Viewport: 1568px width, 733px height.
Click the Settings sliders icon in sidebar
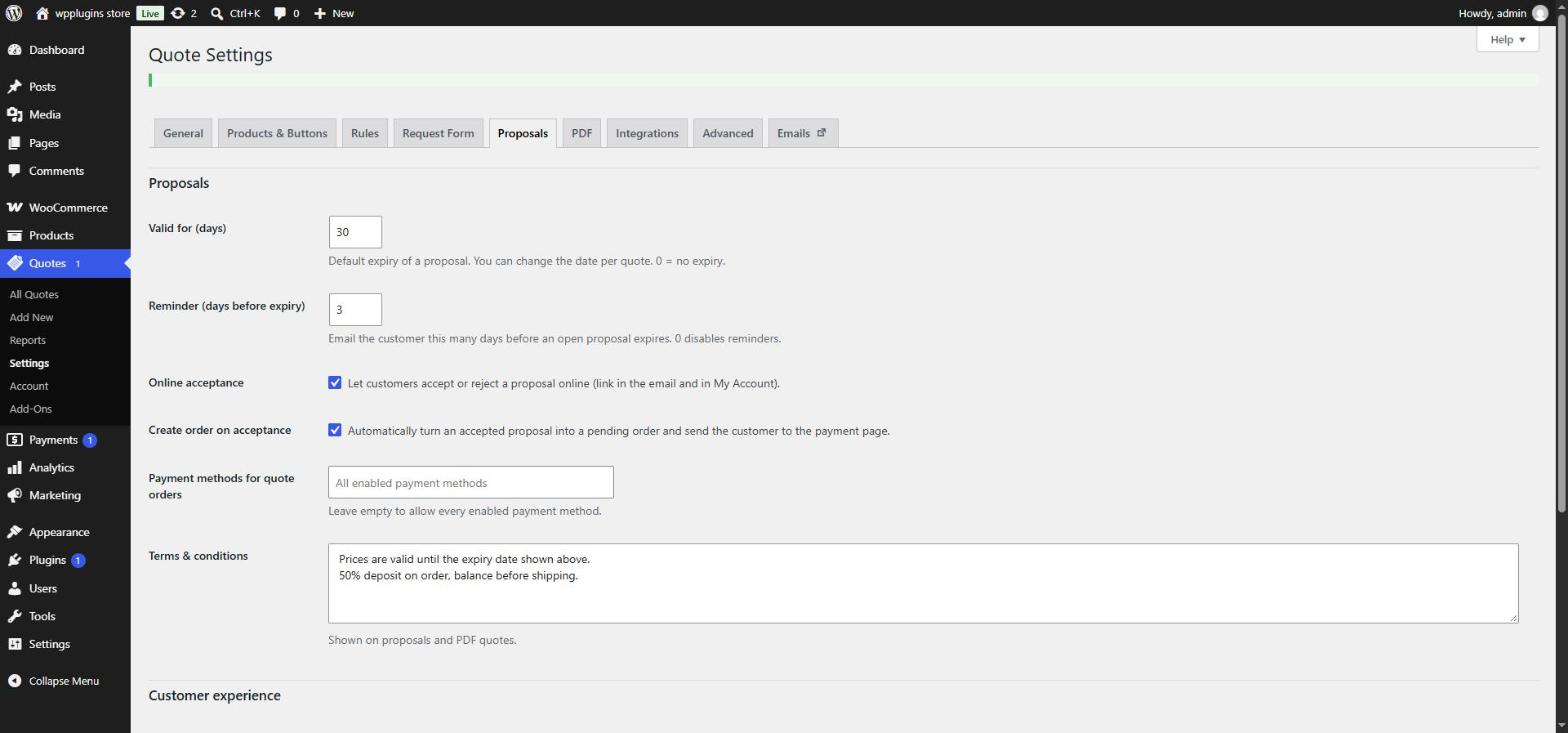(14, 644)
